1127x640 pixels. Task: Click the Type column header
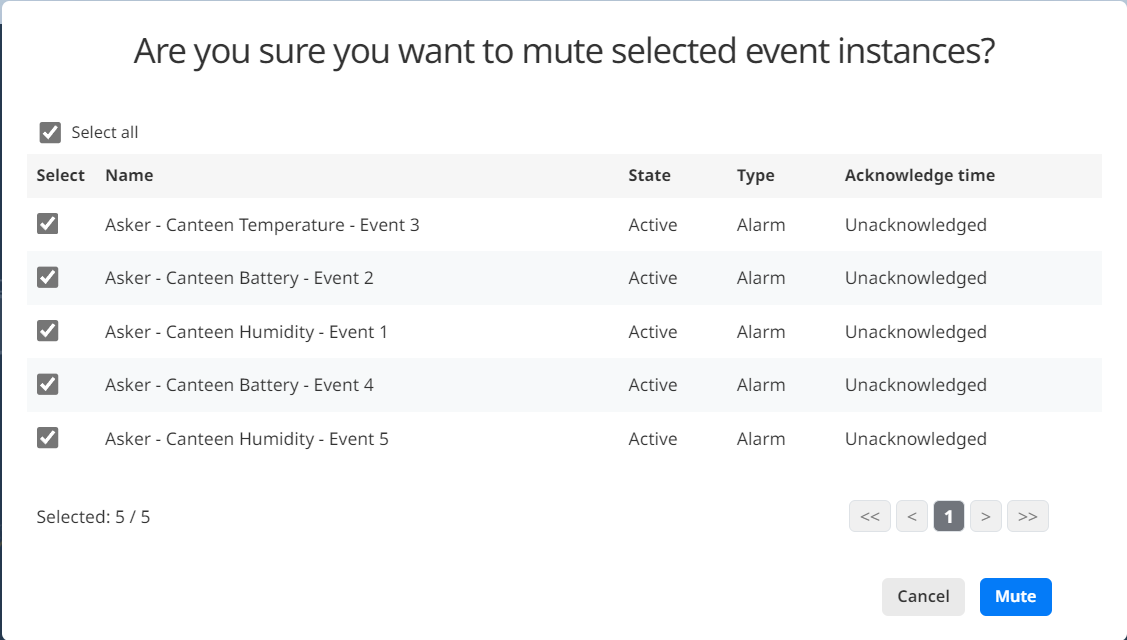755,175
